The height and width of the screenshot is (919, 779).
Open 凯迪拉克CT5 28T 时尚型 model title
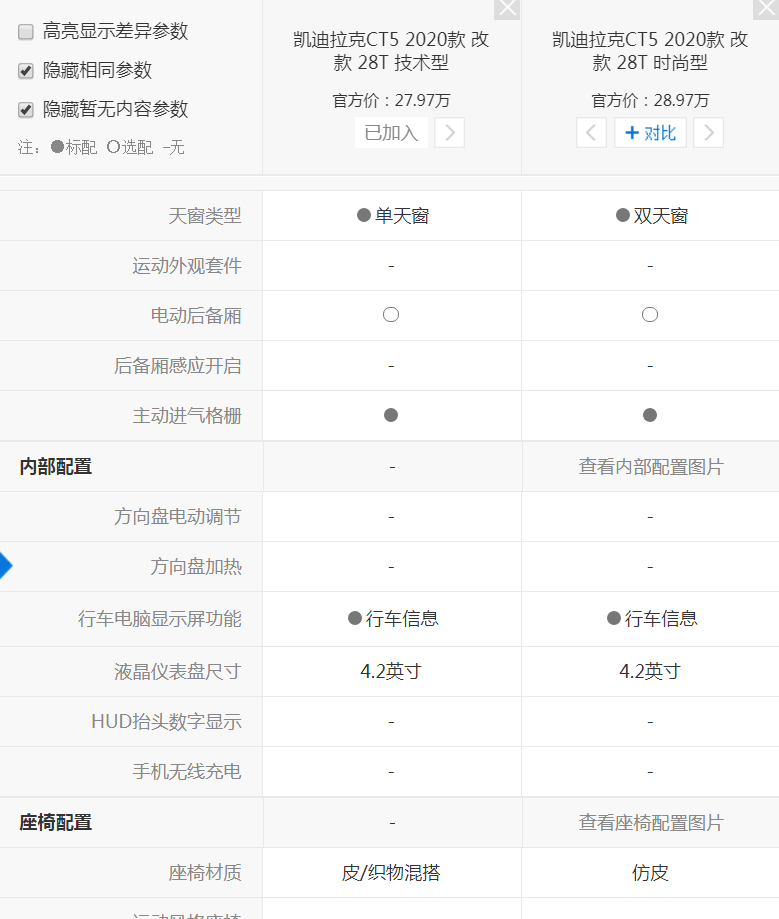(650, 51)
